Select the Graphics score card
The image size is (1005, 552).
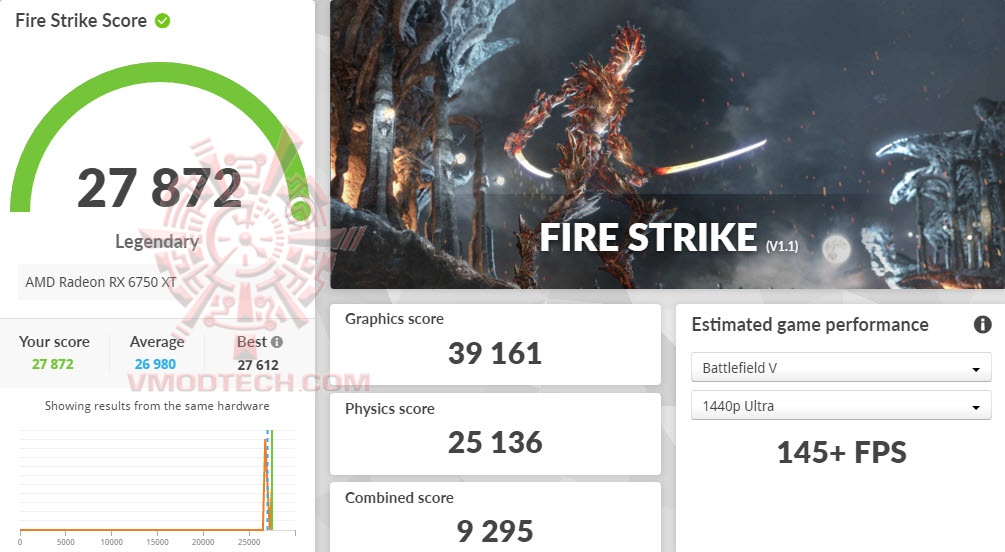pos(495,344)
